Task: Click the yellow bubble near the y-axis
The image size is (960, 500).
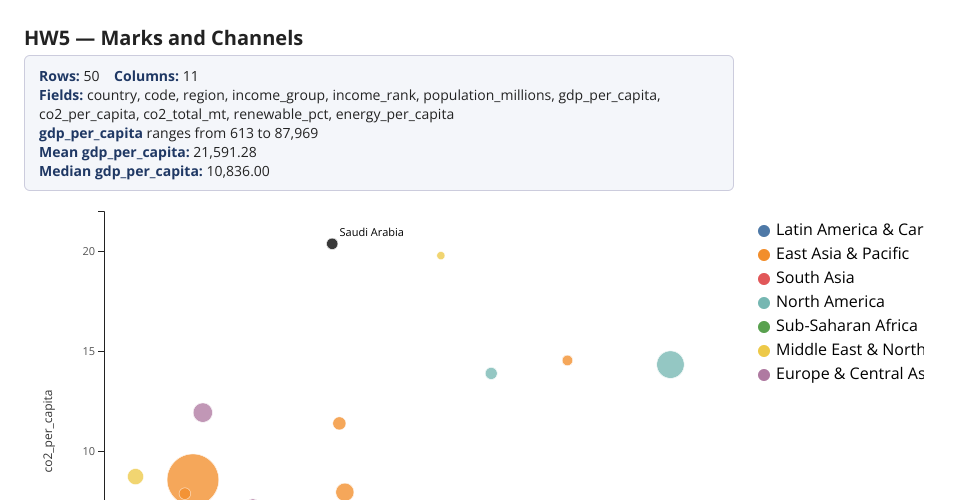Action: 135,476
